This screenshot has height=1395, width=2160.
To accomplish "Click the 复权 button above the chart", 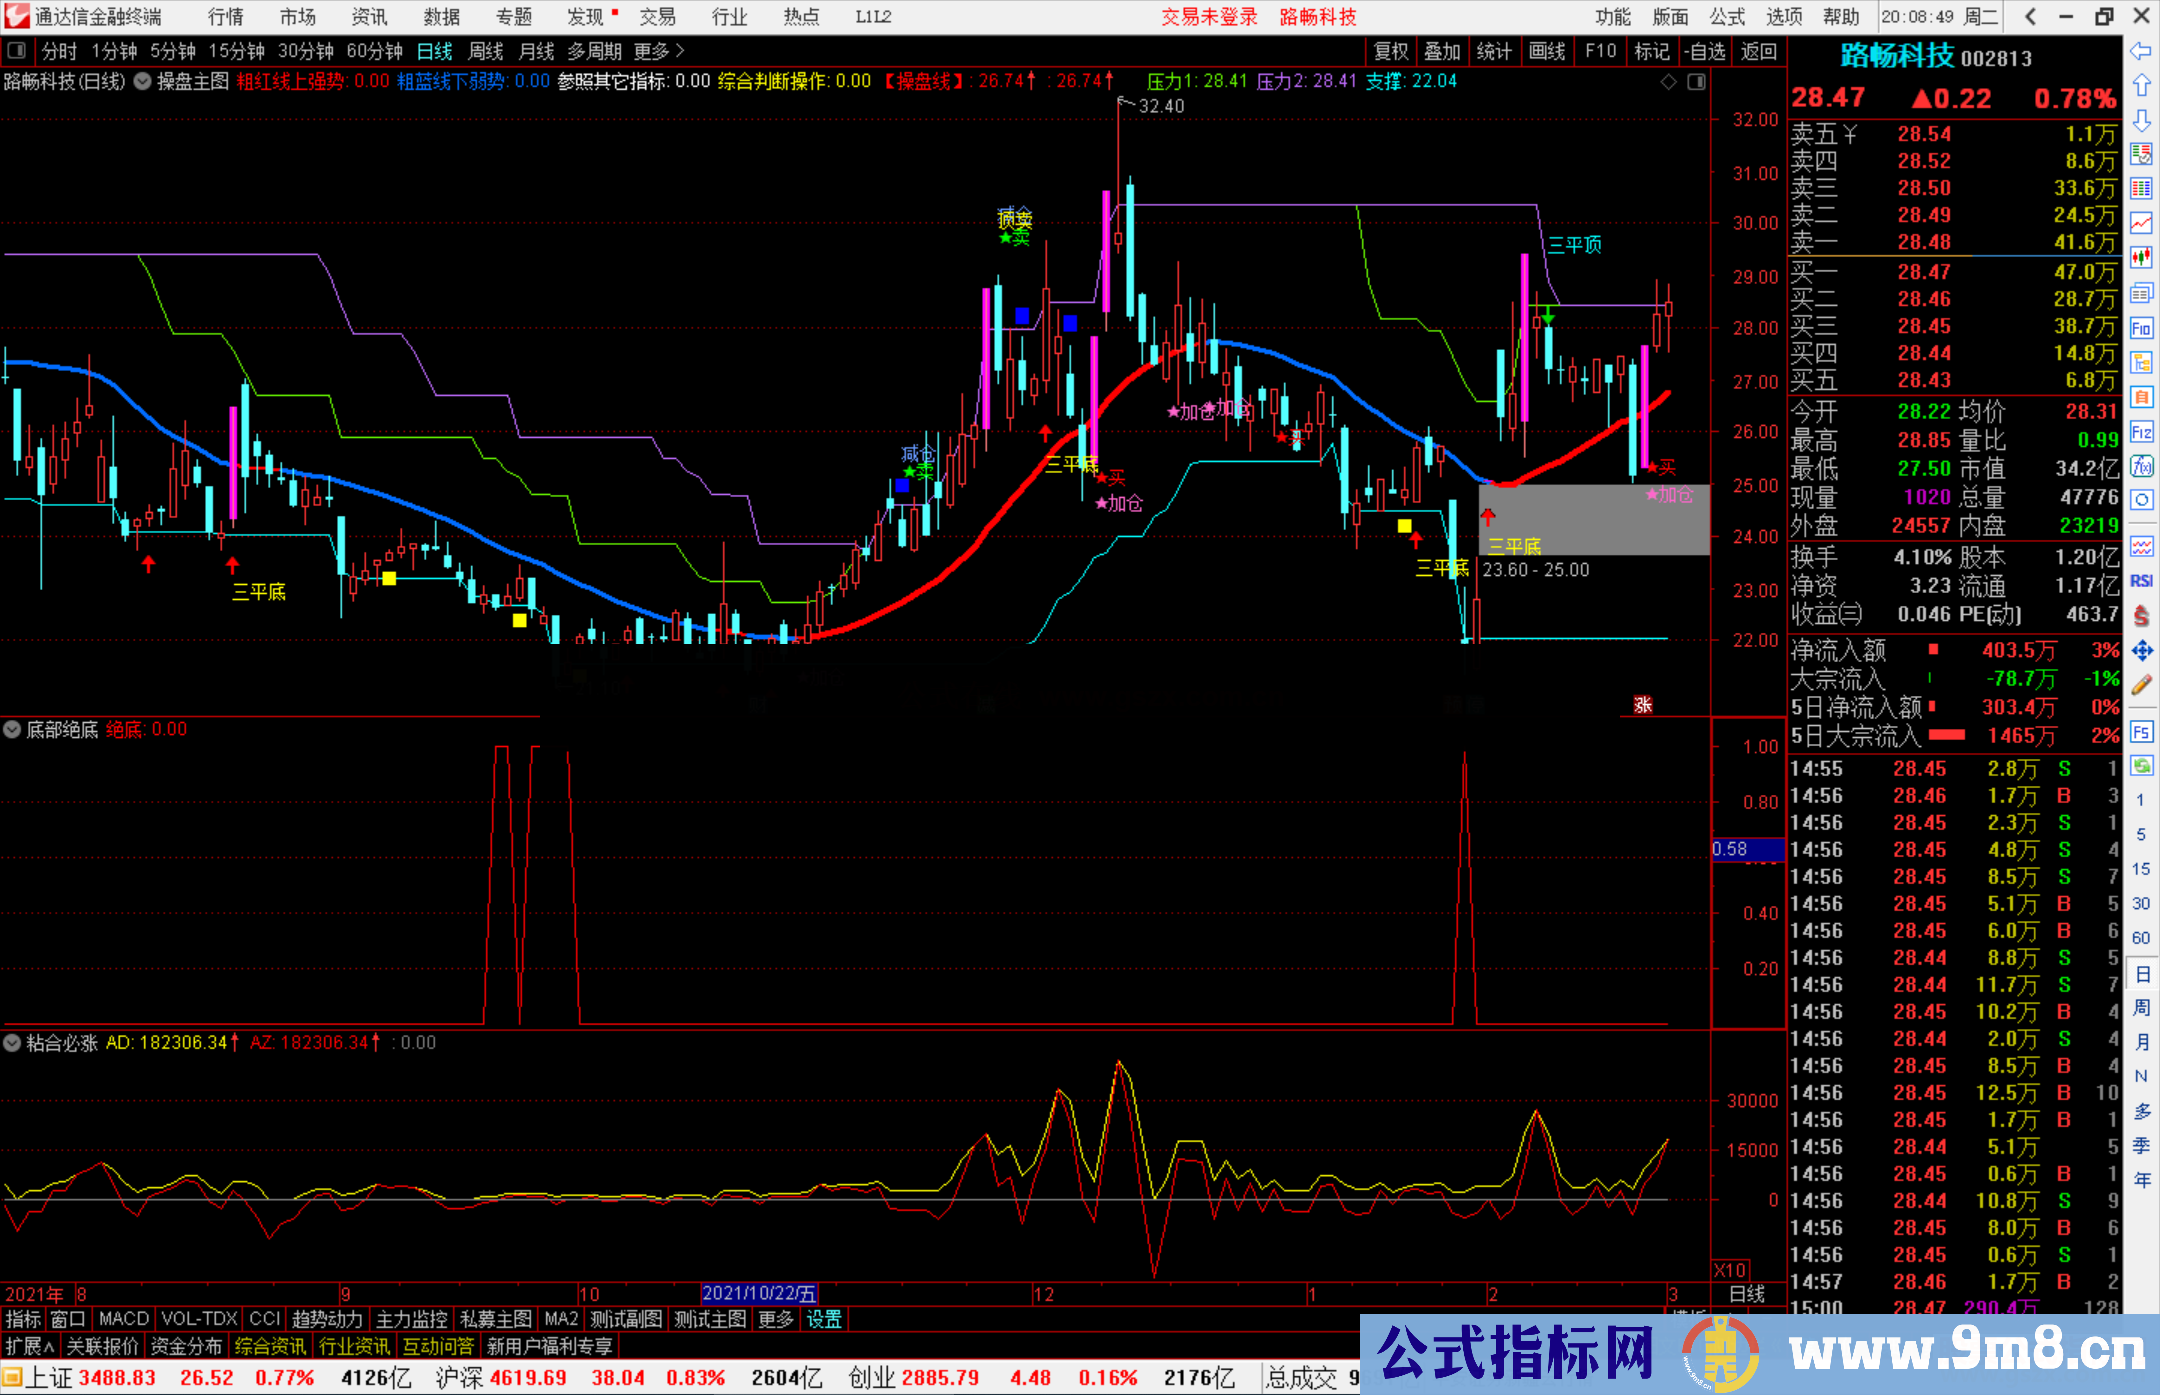I will pos(1391,51).
